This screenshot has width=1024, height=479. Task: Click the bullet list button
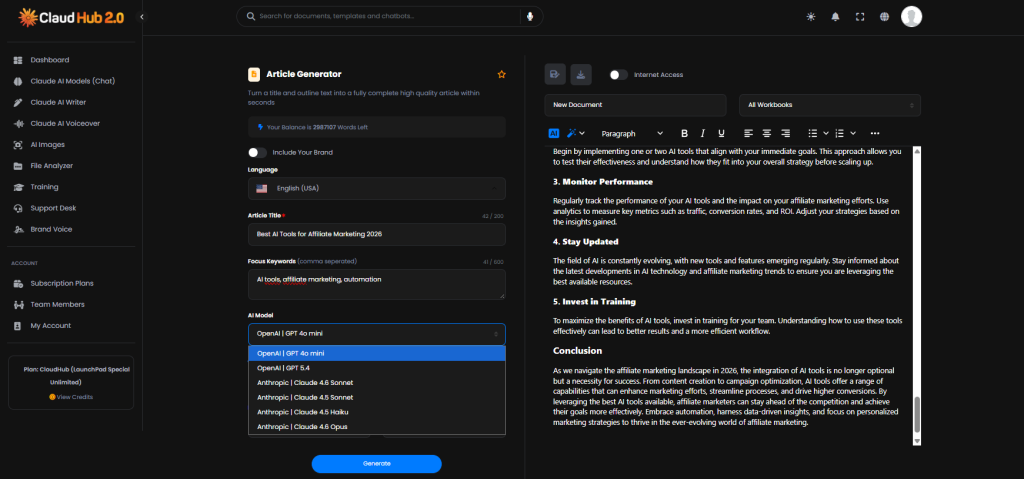[812, 133]
